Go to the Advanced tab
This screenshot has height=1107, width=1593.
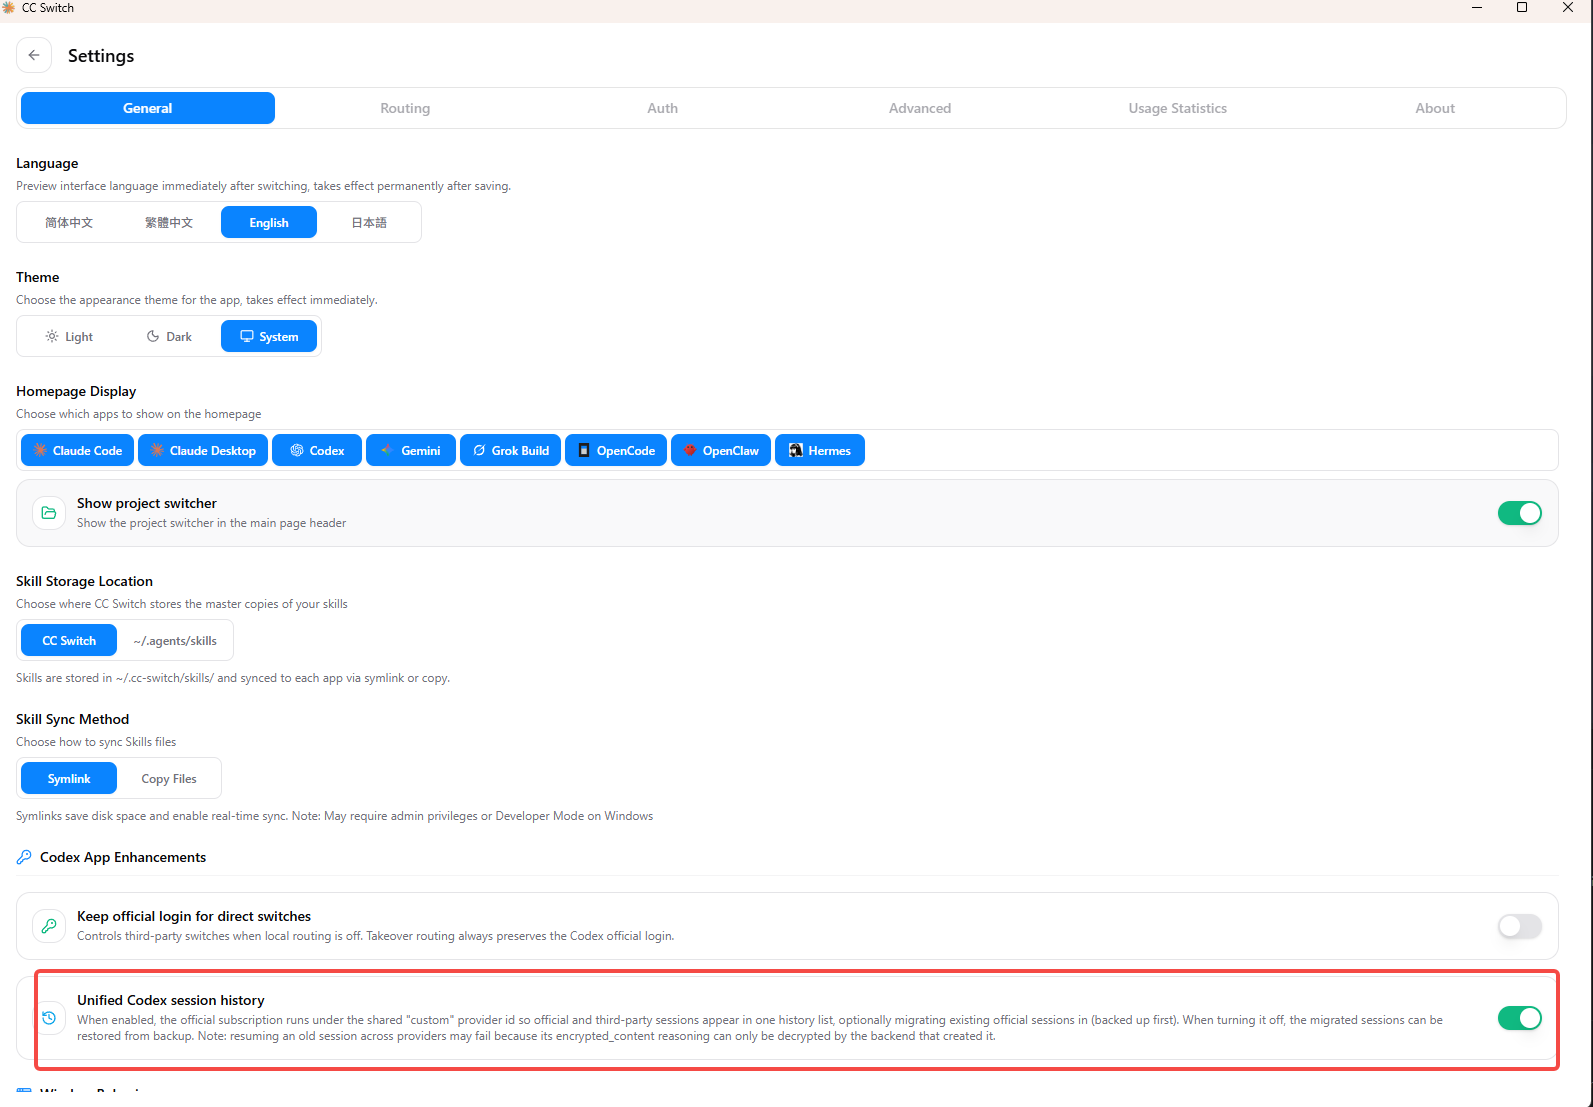(x=920, y=108)
